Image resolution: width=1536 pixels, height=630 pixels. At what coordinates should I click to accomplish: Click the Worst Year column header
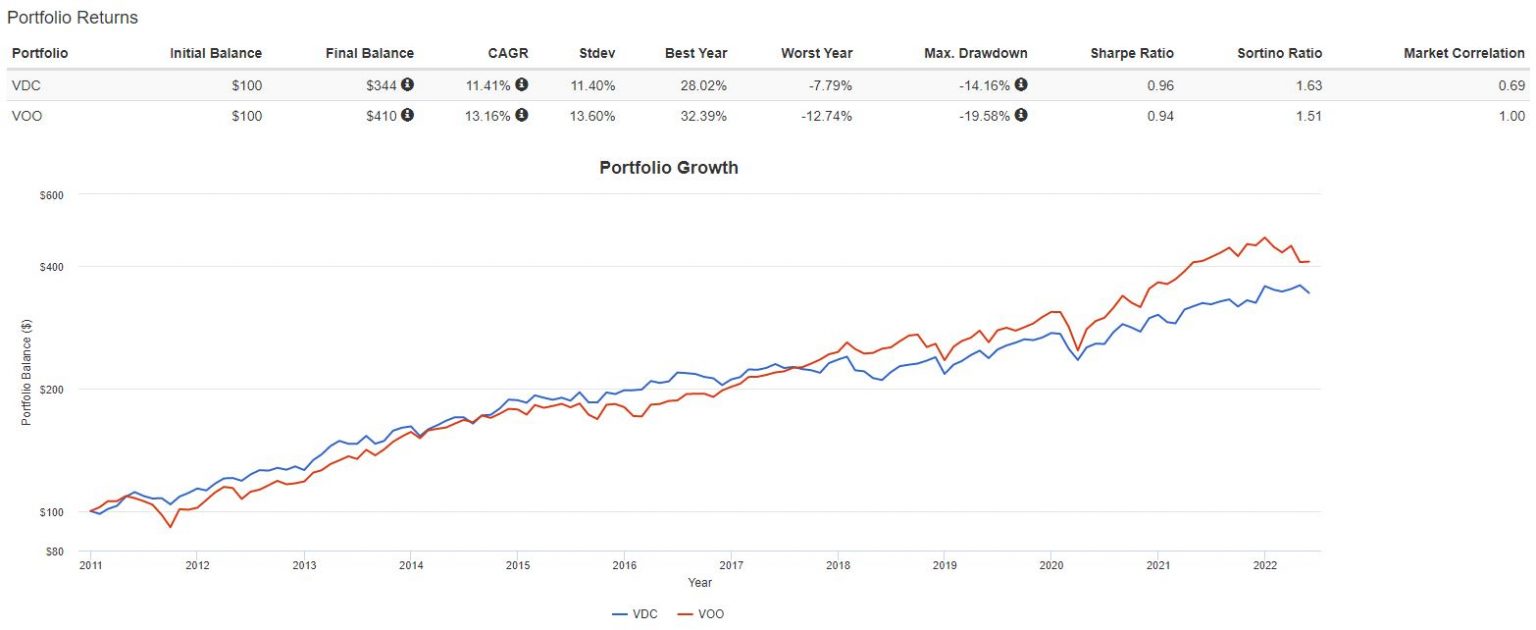(817, 53)
